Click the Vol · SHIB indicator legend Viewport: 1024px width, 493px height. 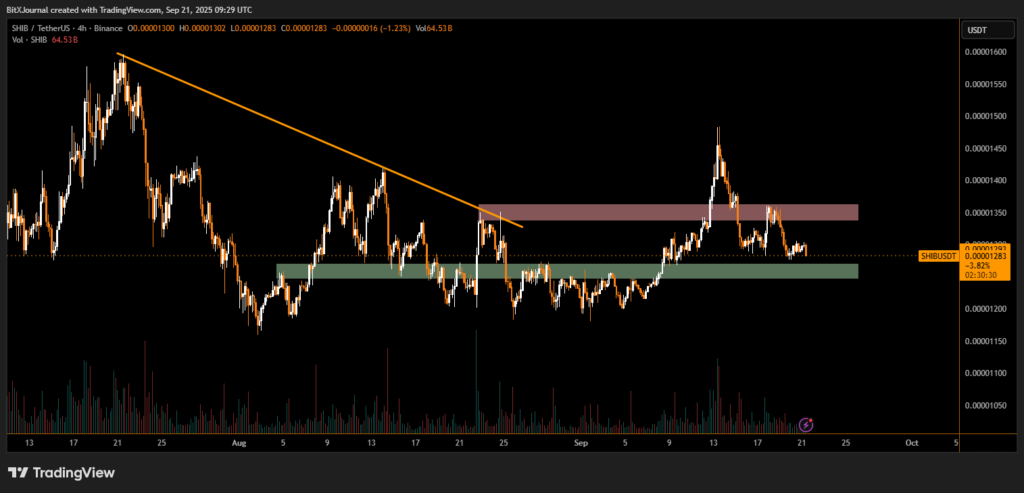28,42
